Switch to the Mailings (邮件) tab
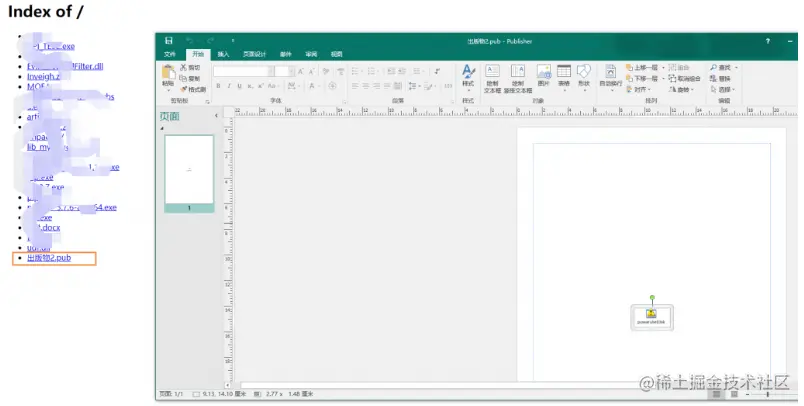 (x=286, y=54)
